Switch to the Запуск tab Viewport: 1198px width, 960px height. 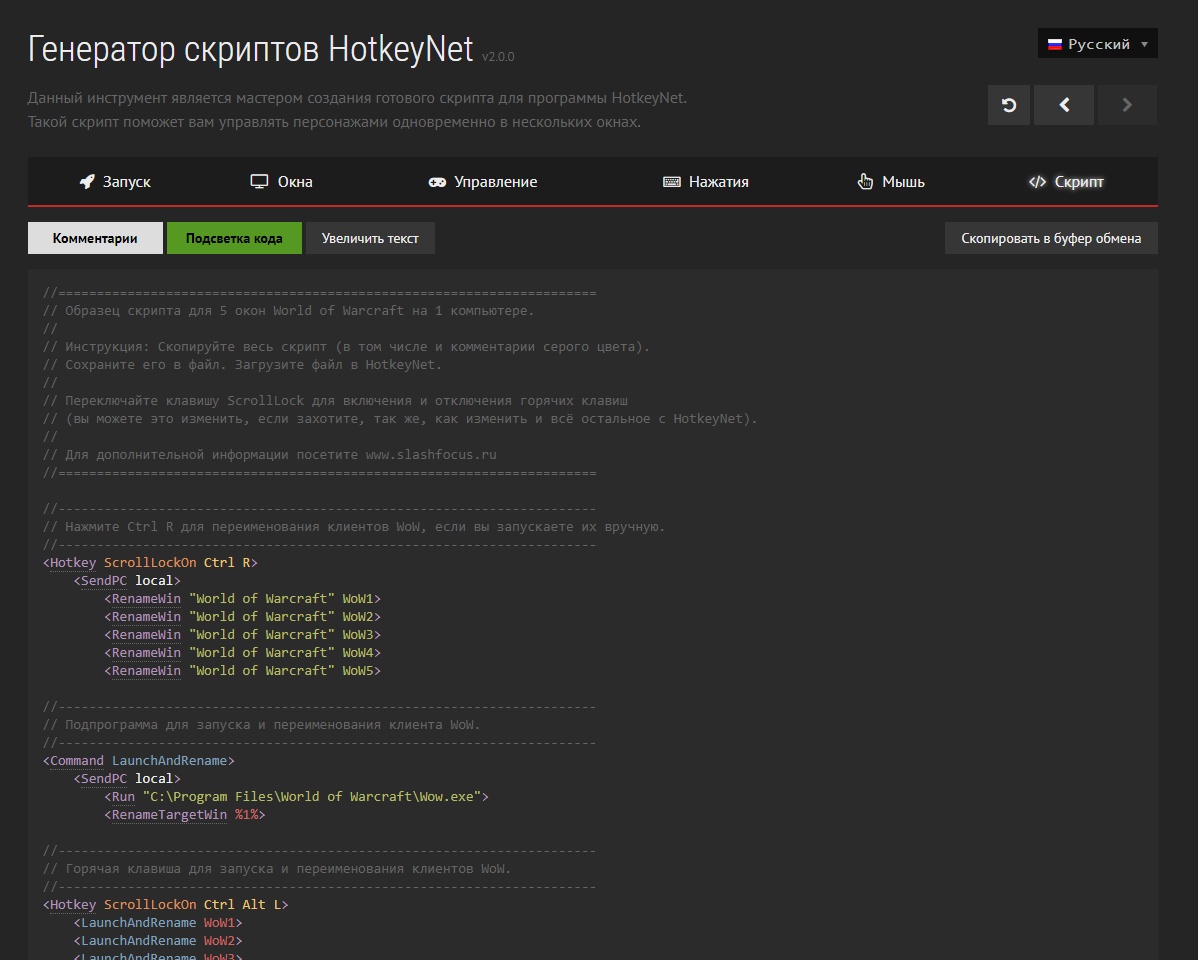[x=115, y=182]
